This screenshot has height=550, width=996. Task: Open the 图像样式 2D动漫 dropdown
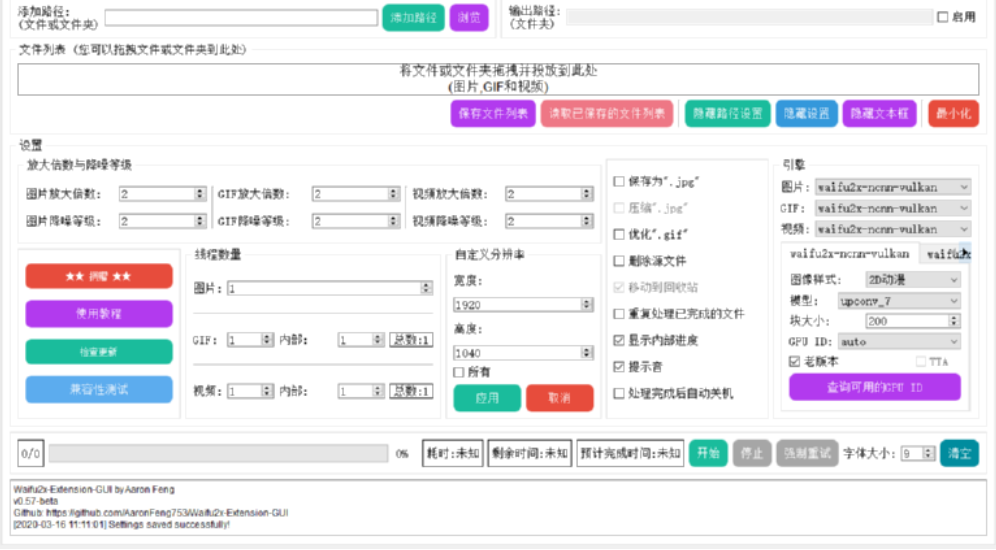899,280
